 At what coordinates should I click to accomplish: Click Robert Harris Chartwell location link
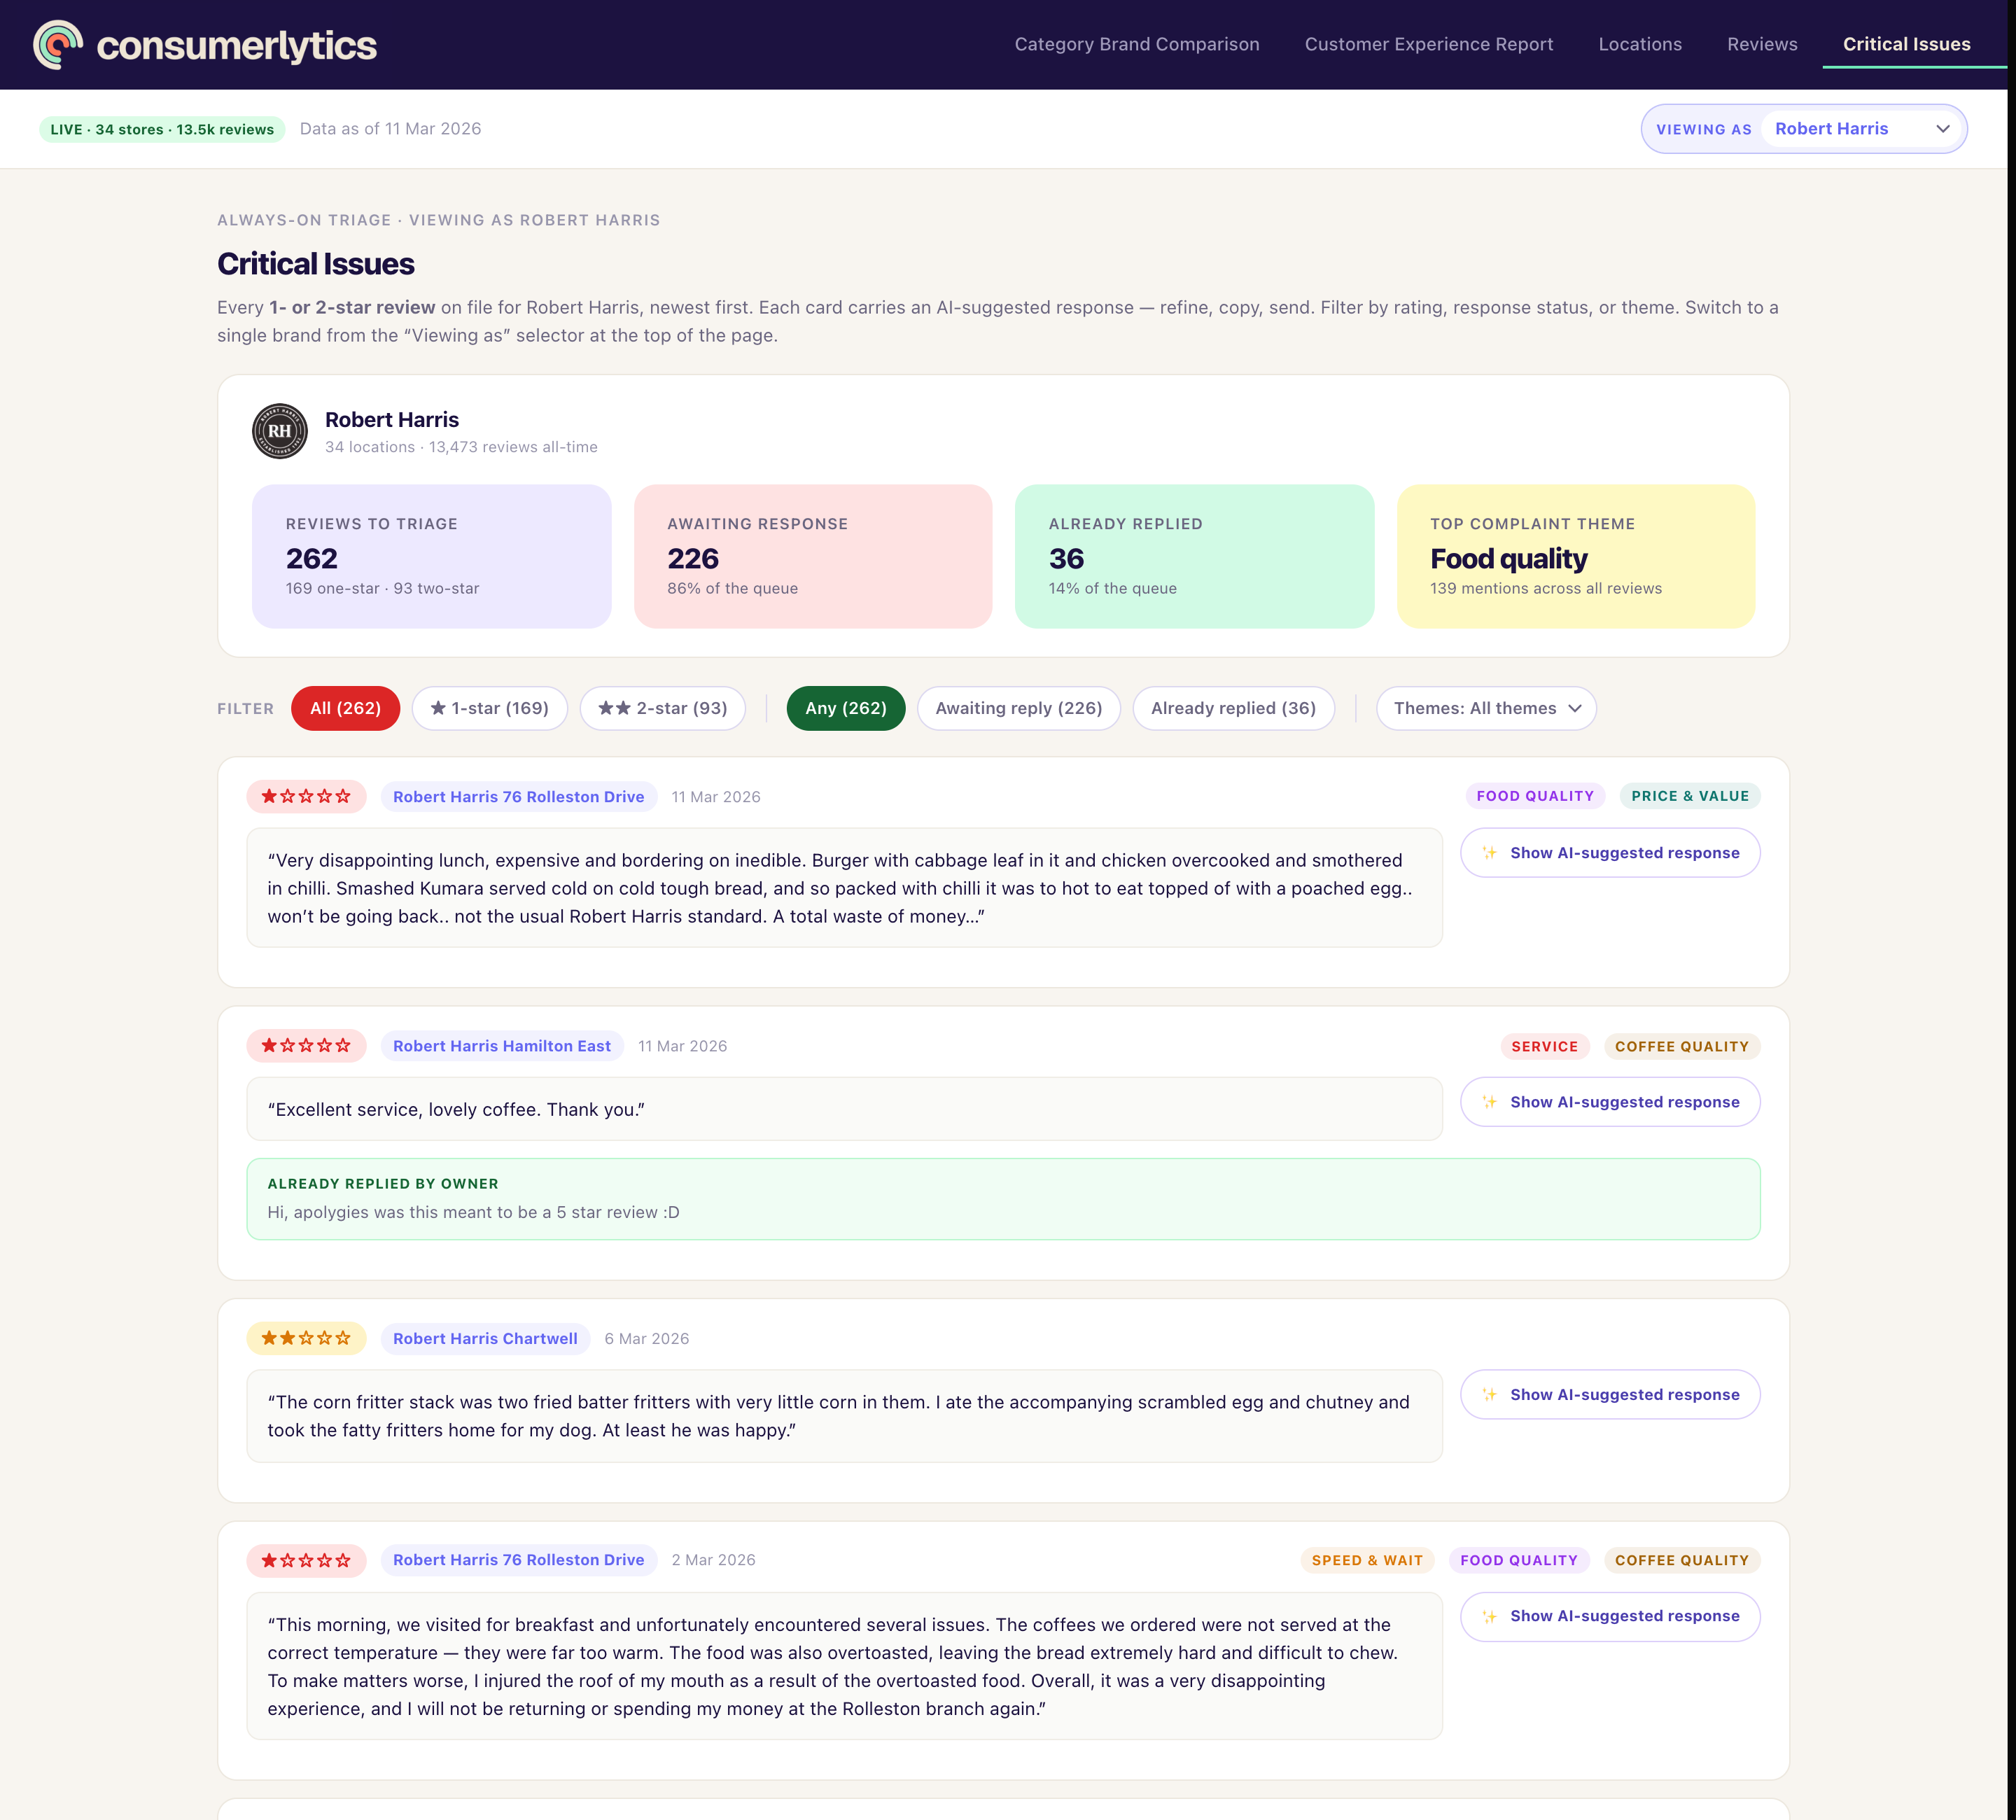coord(485,1339)
